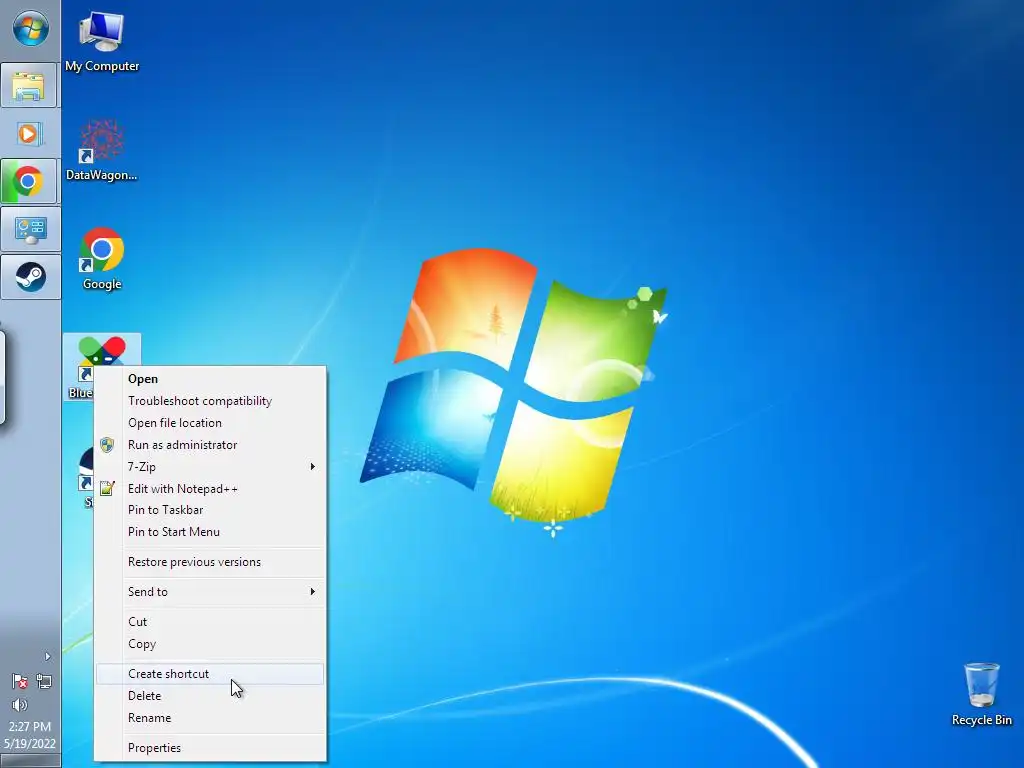The width and height of the screenshot is (1024, 768).
Task: Click the volume speaker tray icon
Action: tap(20, 705)
